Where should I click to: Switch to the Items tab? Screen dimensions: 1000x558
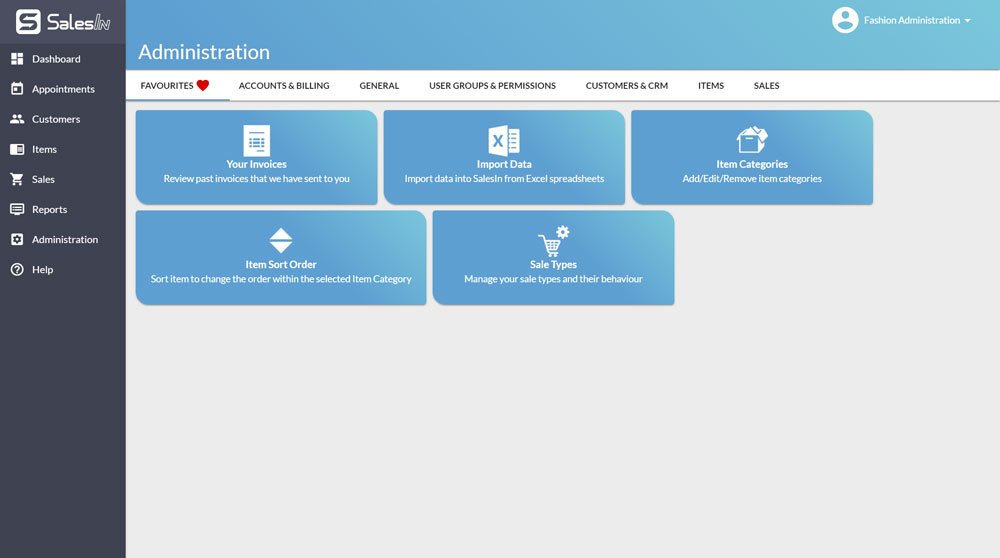tap(710, 85)
